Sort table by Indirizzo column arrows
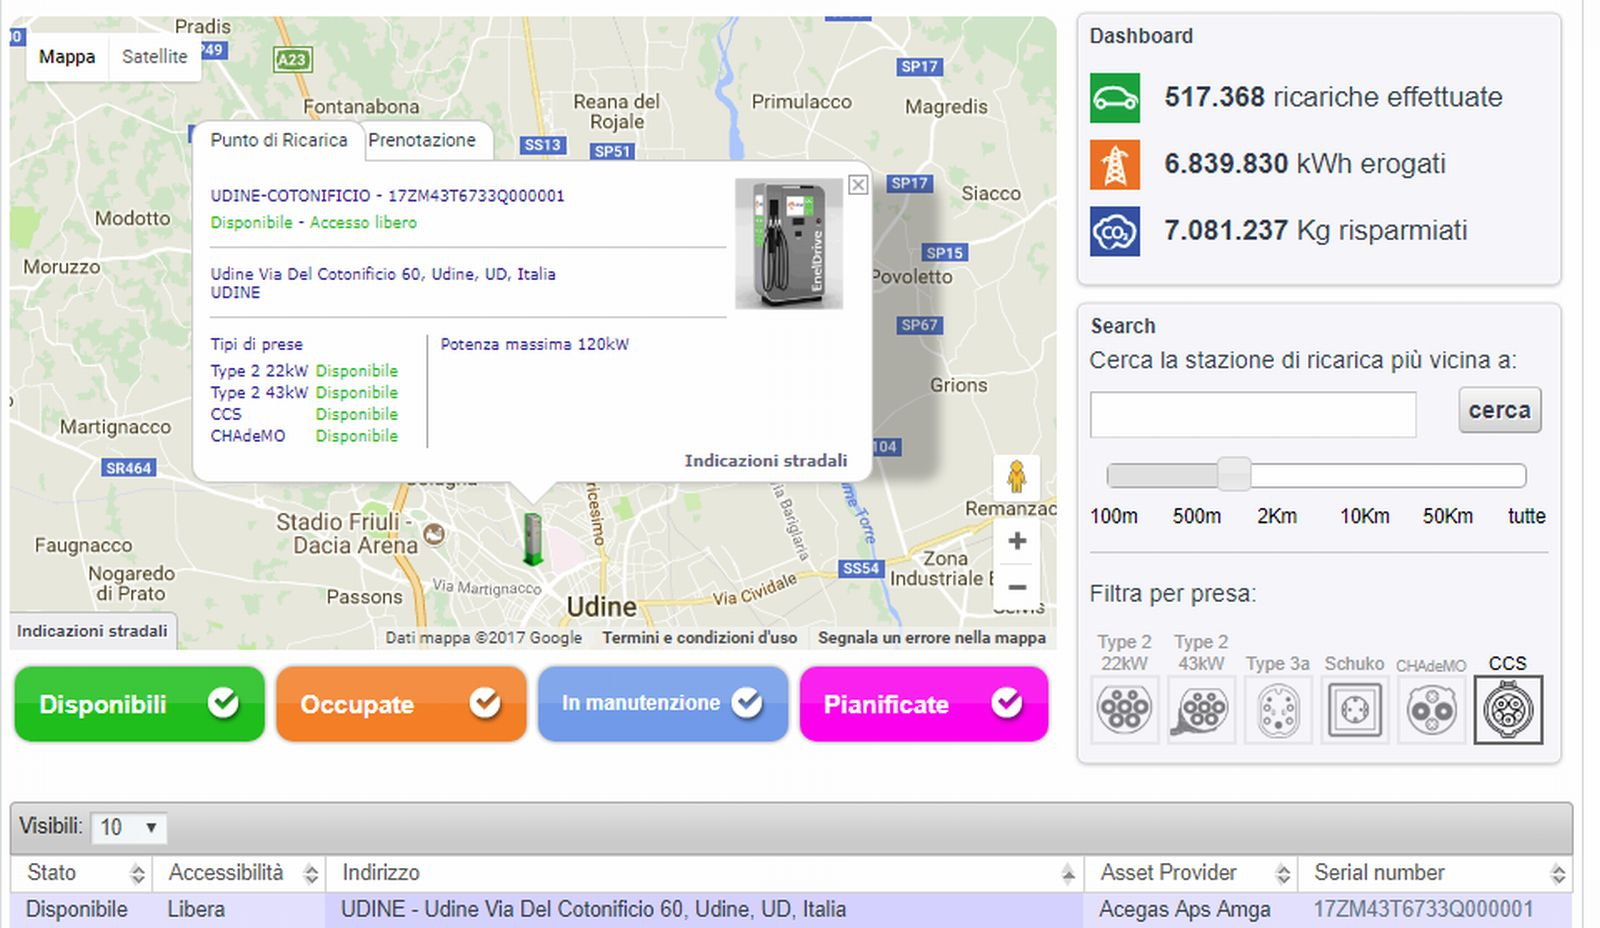This screenshot has height=928, width=1600. click(x=1068, y=874)
